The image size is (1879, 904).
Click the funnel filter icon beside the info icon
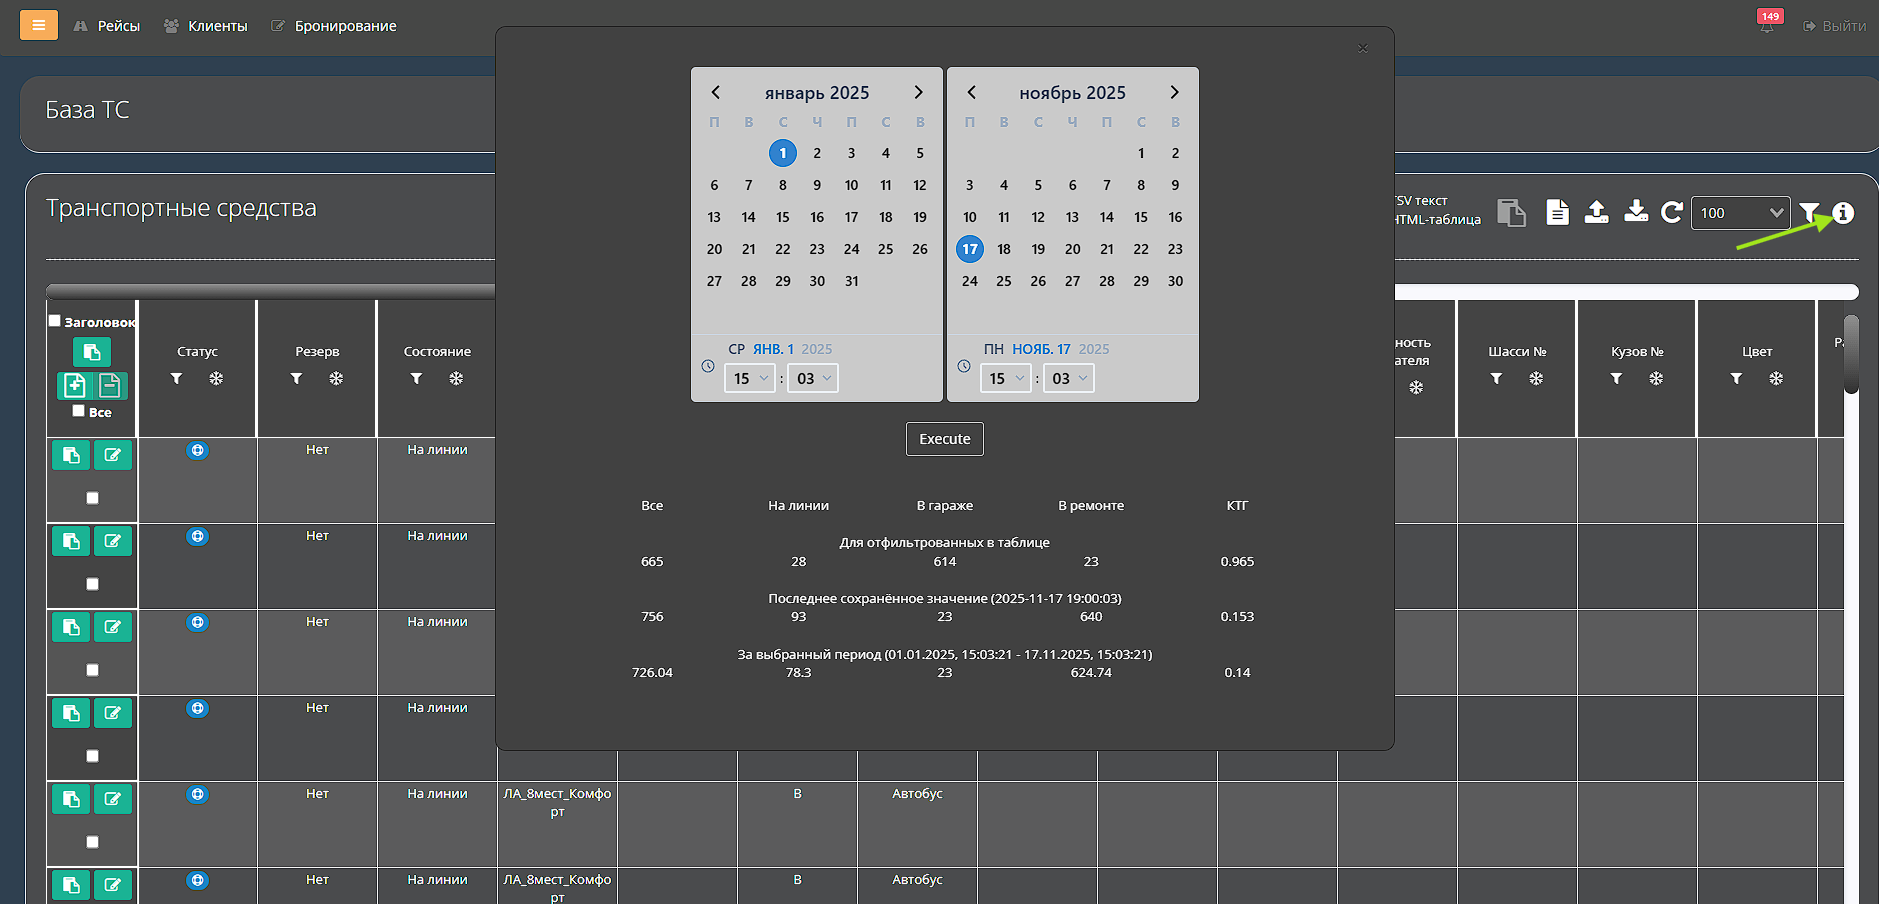[1809, 213]
